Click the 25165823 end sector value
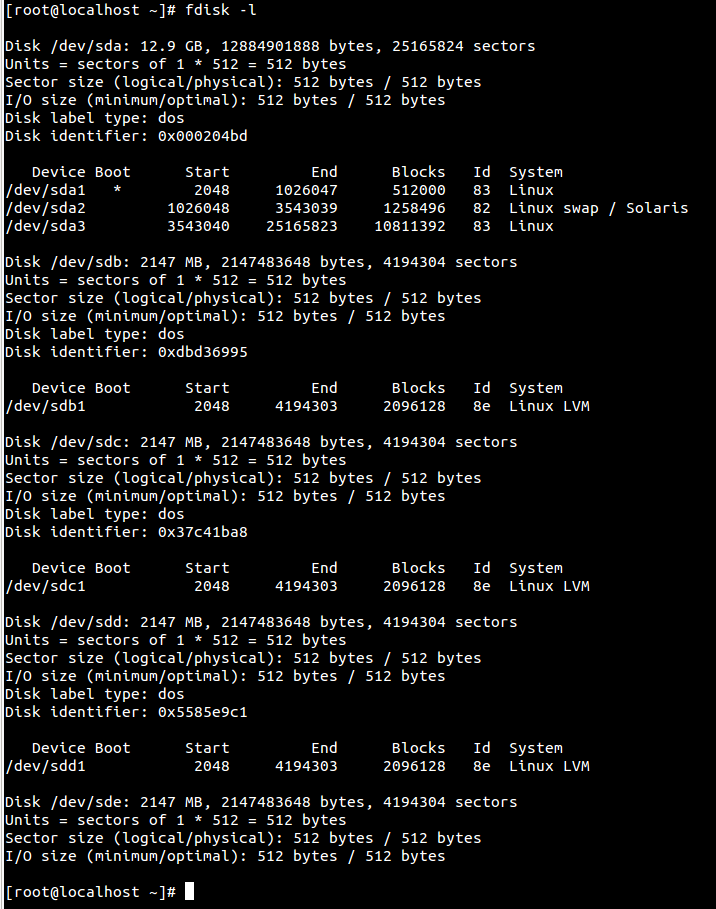The image size is (716, 909). (301, 226)
